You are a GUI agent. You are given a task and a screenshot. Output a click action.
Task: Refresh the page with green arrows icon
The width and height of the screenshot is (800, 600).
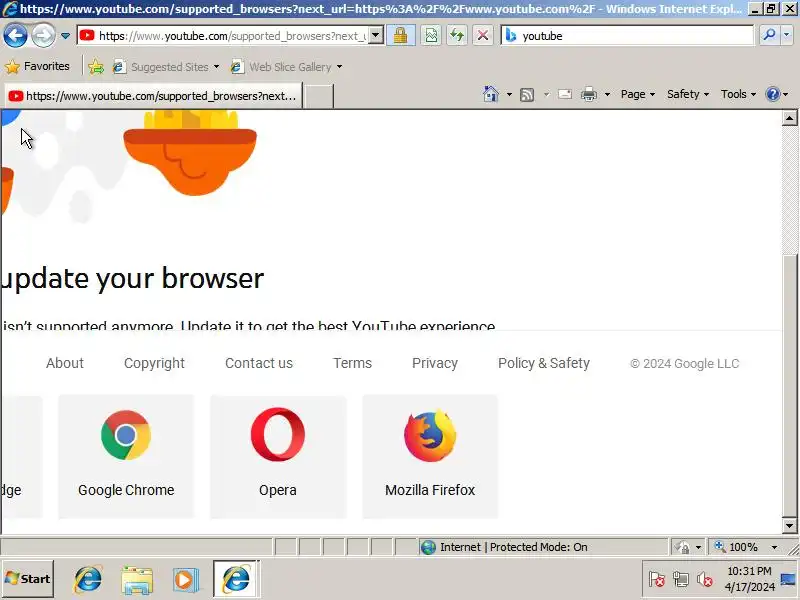(457, 35)
